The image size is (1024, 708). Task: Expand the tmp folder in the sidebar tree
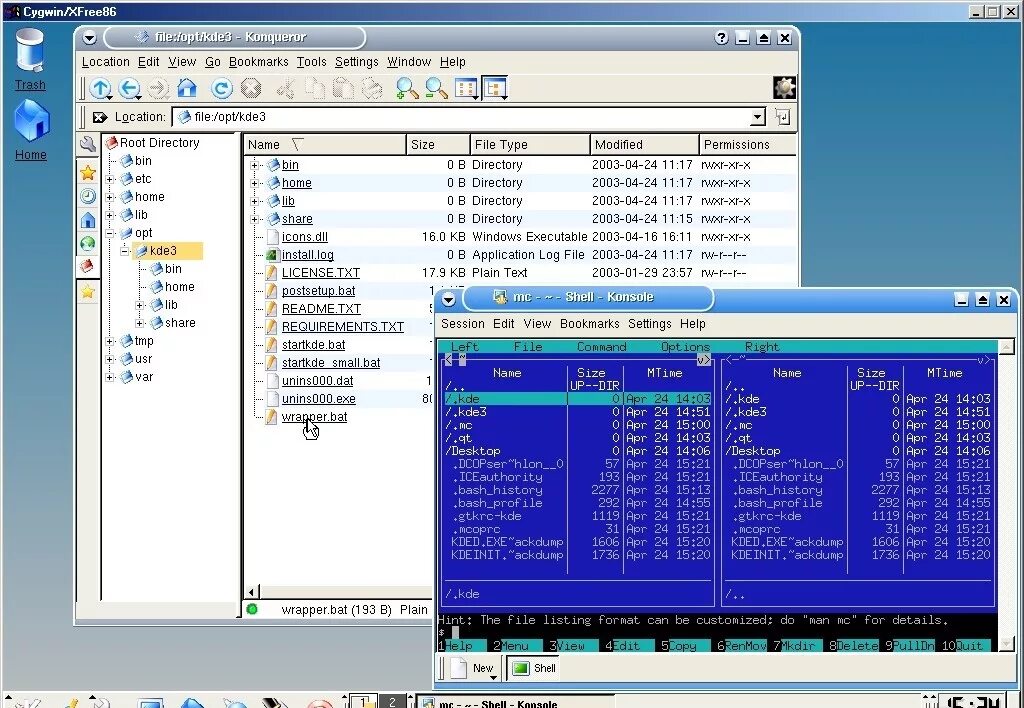click(110, 341)
